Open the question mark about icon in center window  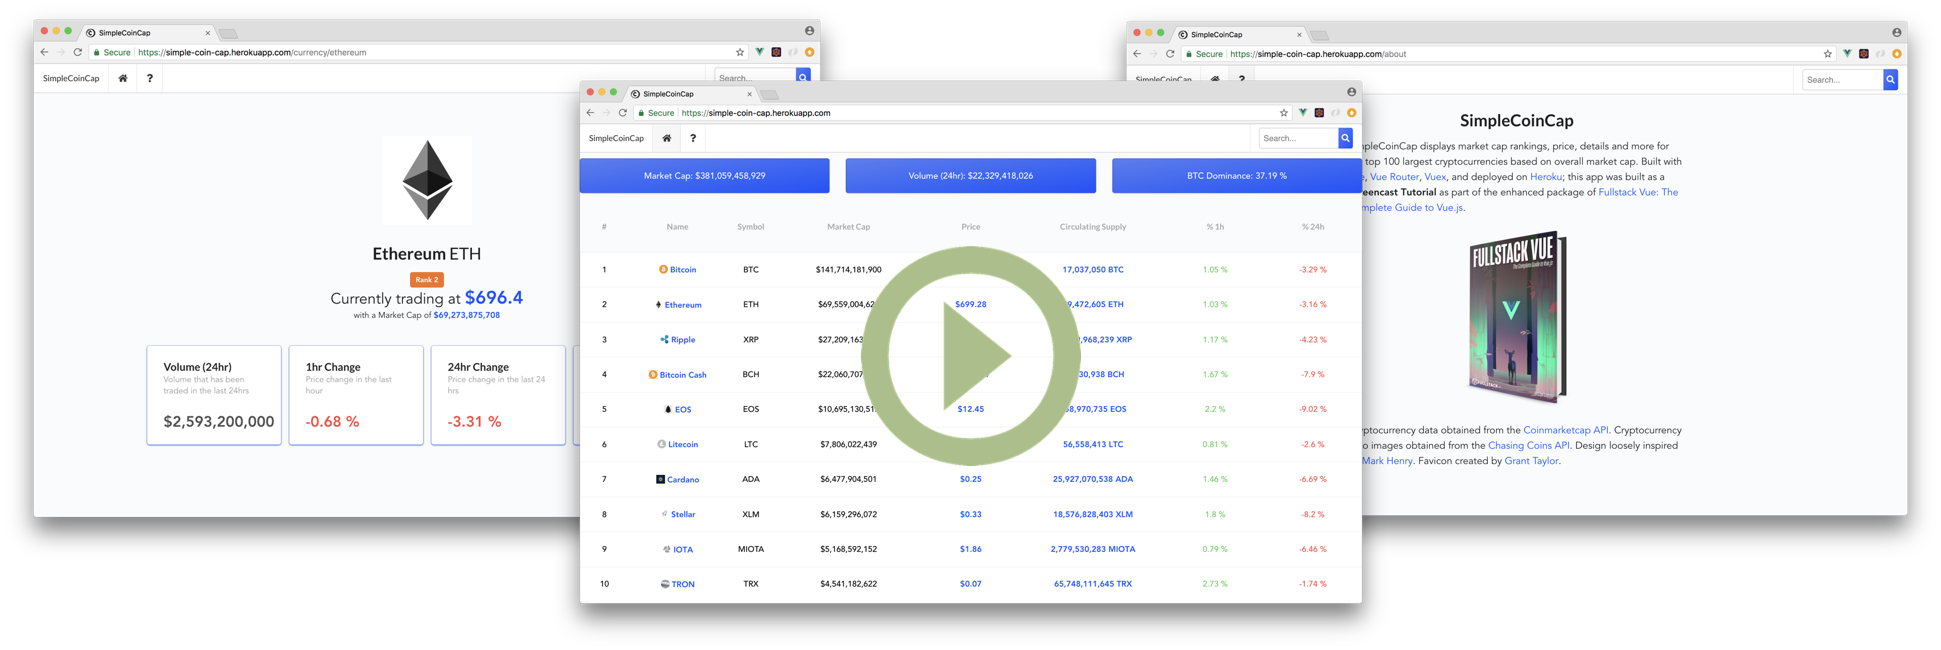(693, 138)
